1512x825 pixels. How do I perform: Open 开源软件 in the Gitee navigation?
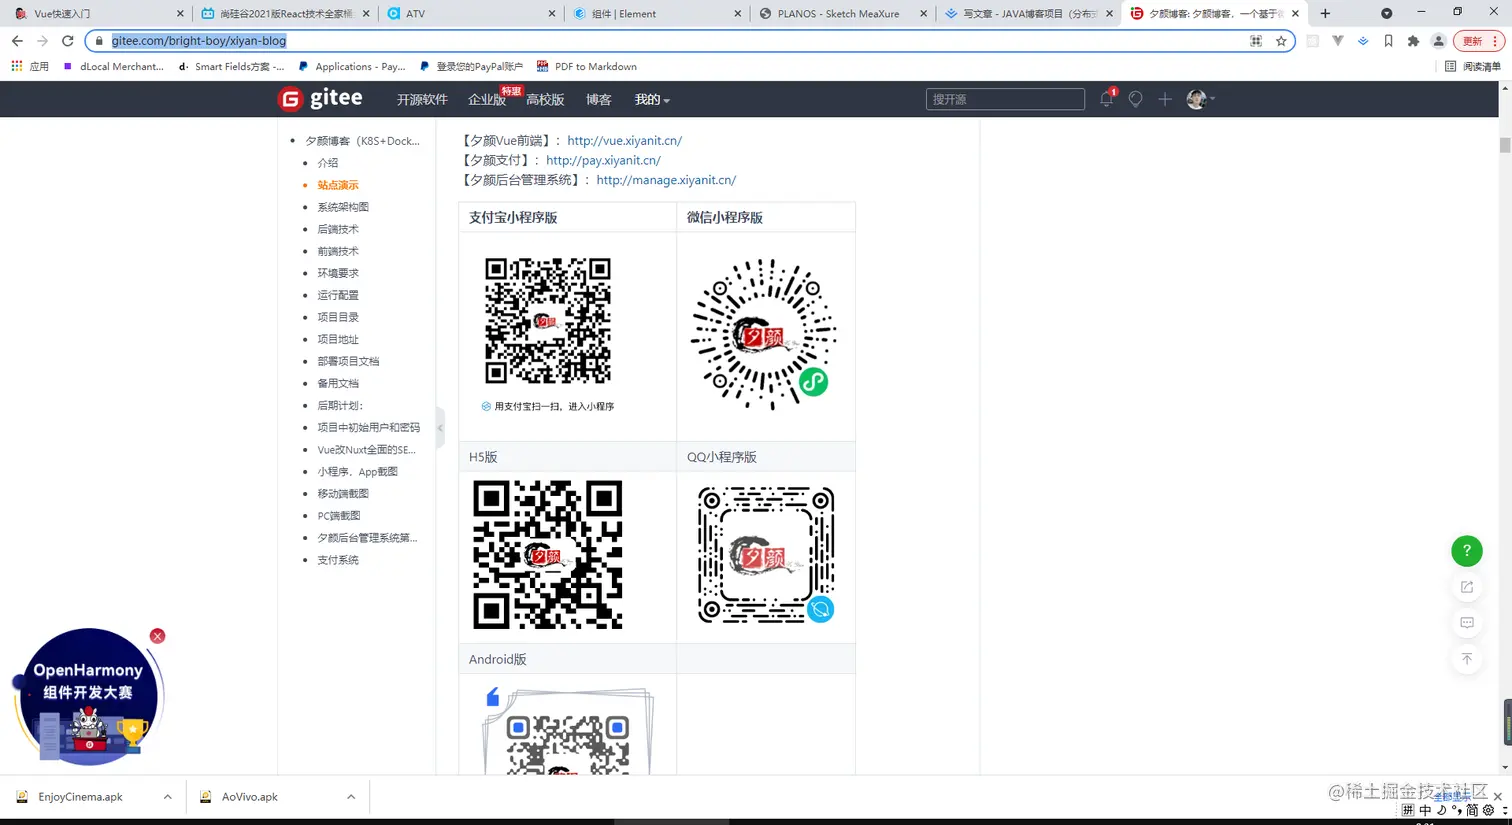click(422, 99)
